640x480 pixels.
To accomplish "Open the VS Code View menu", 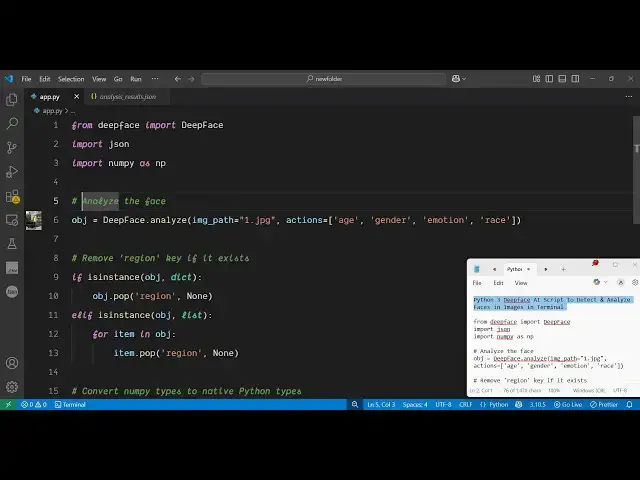I will (x=99, y=79).
